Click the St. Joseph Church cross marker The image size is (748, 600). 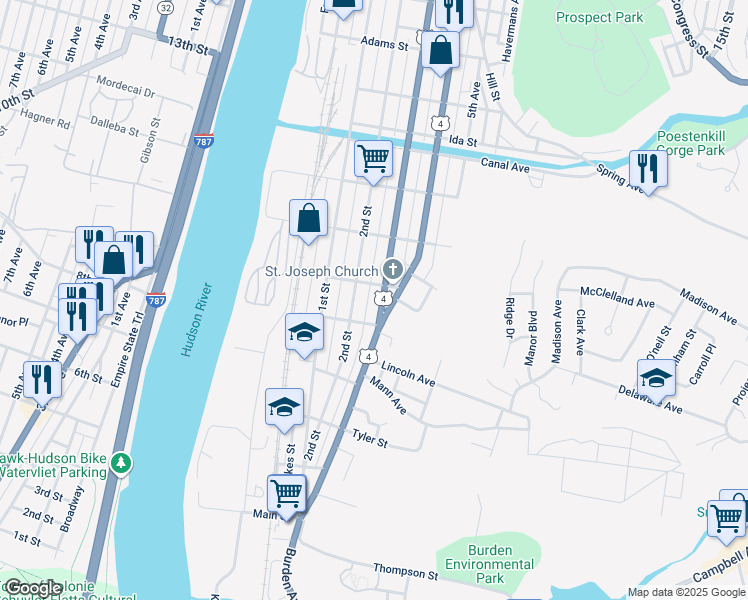pos(393,269)
